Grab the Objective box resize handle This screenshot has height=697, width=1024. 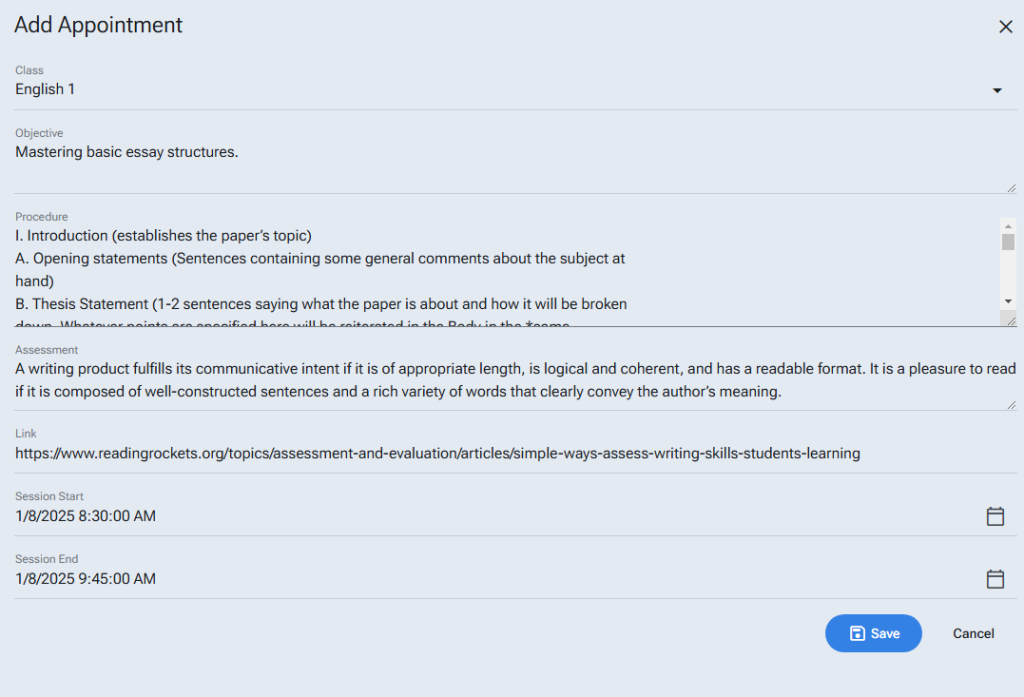1011,187
